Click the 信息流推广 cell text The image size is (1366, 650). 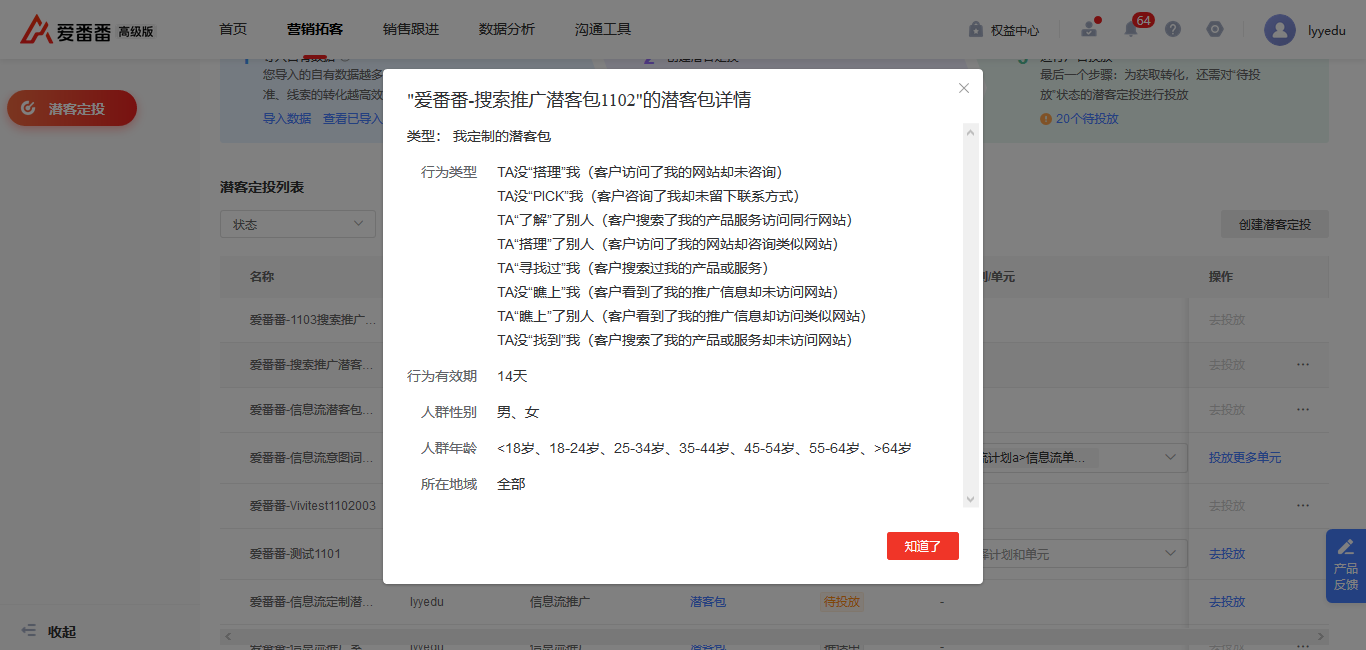click(x=559, y=602)
